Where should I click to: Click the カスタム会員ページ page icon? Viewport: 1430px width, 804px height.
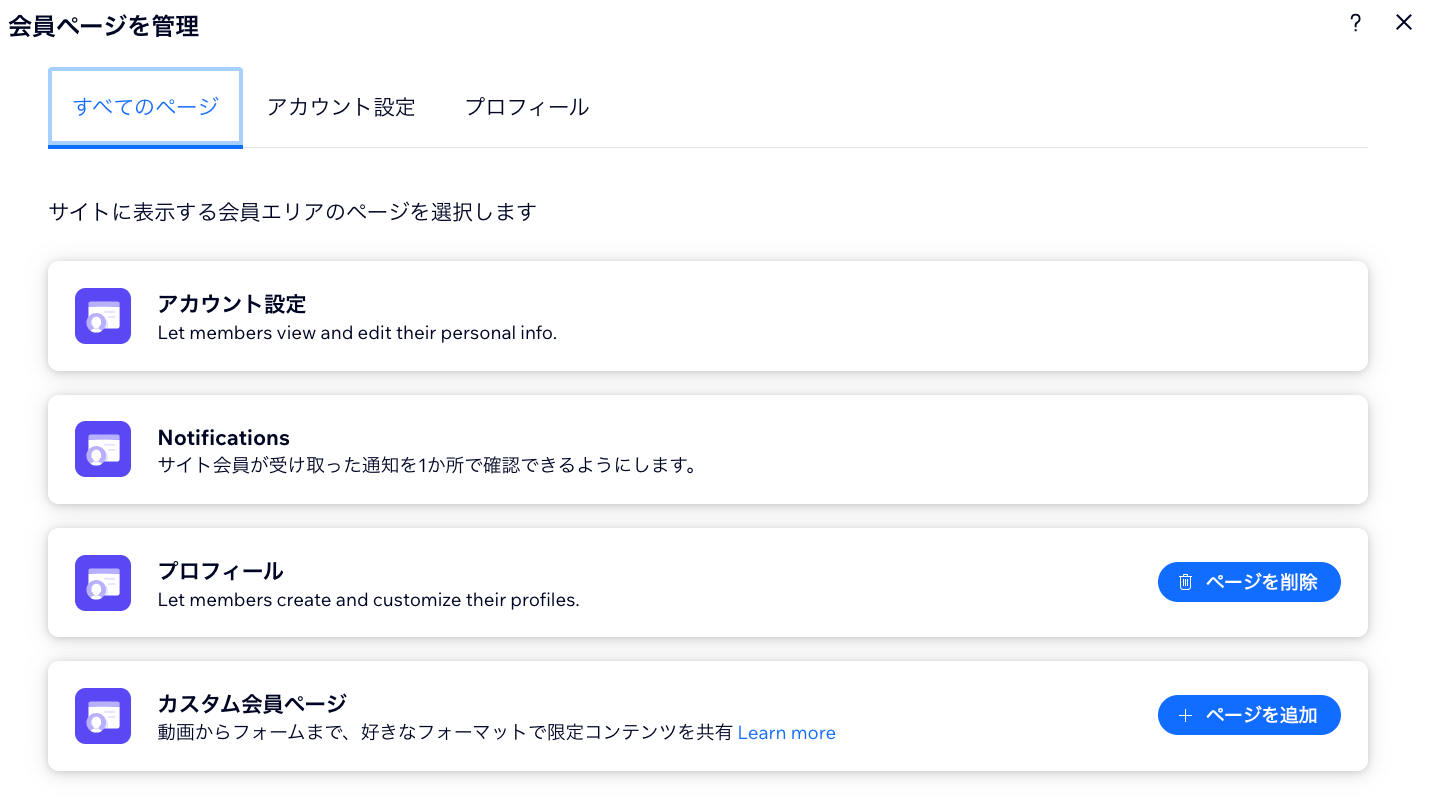(102, 715)
